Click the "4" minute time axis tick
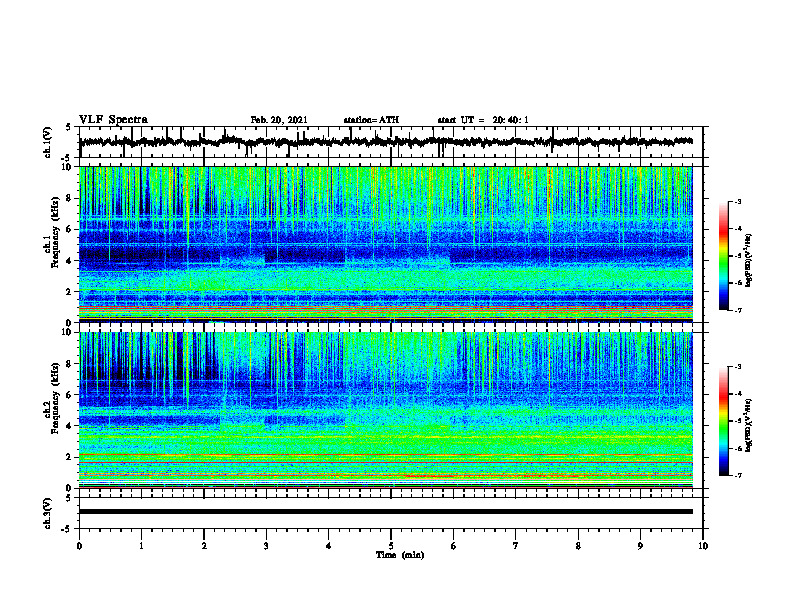The height and width of the screenshot is (612, 792). pyautogui.click(x=329, y=546)
